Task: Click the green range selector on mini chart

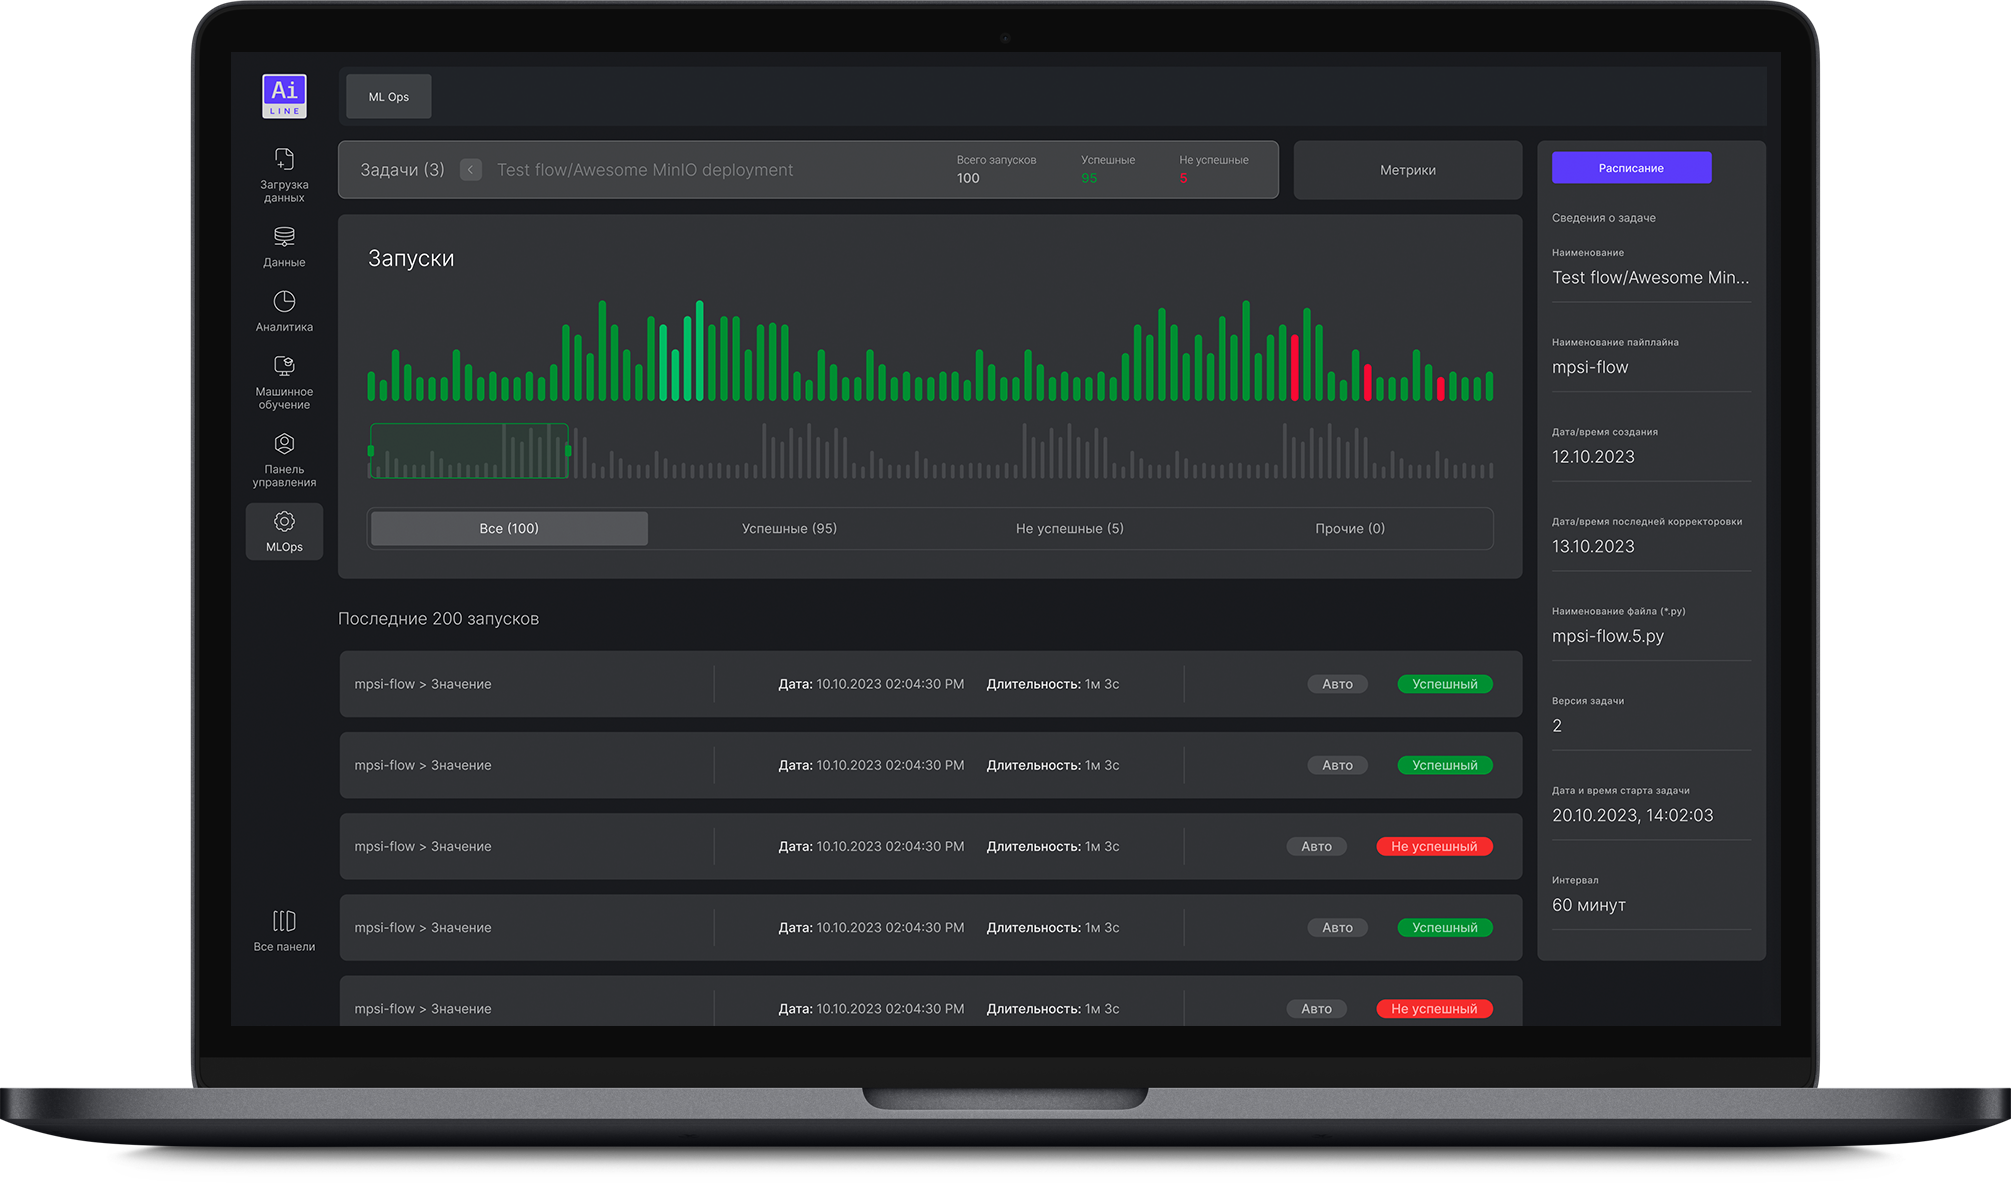Action: [468, 451]
